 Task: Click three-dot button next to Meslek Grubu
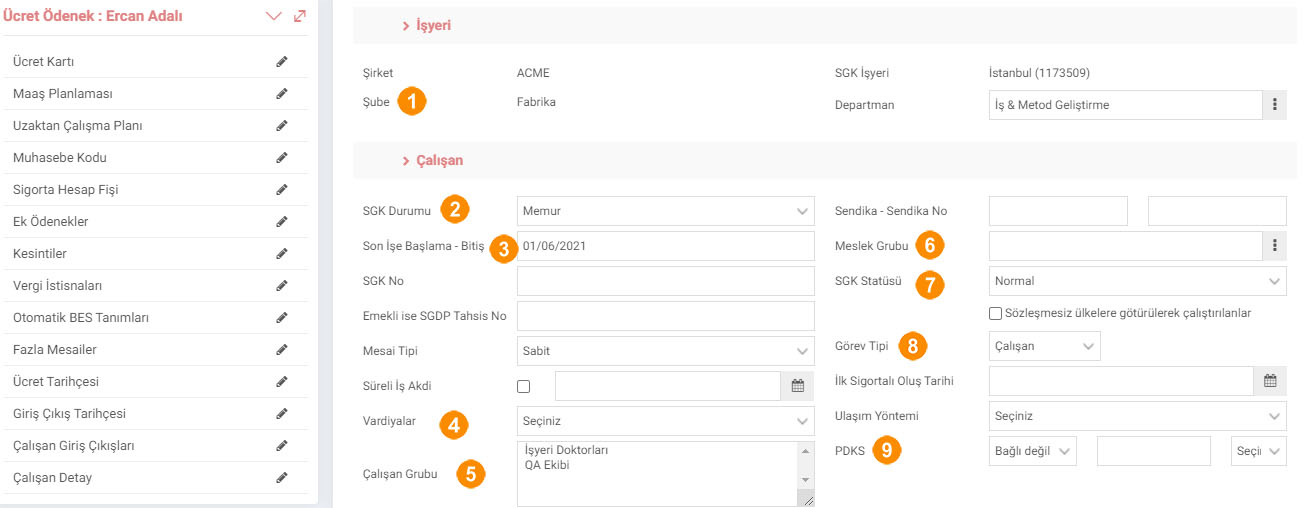(1274, 246)
